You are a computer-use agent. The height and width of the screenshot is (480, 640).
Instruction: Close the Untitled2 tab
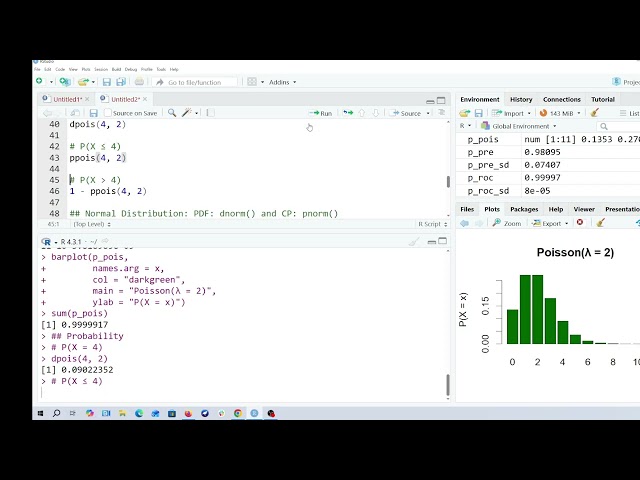145,99
